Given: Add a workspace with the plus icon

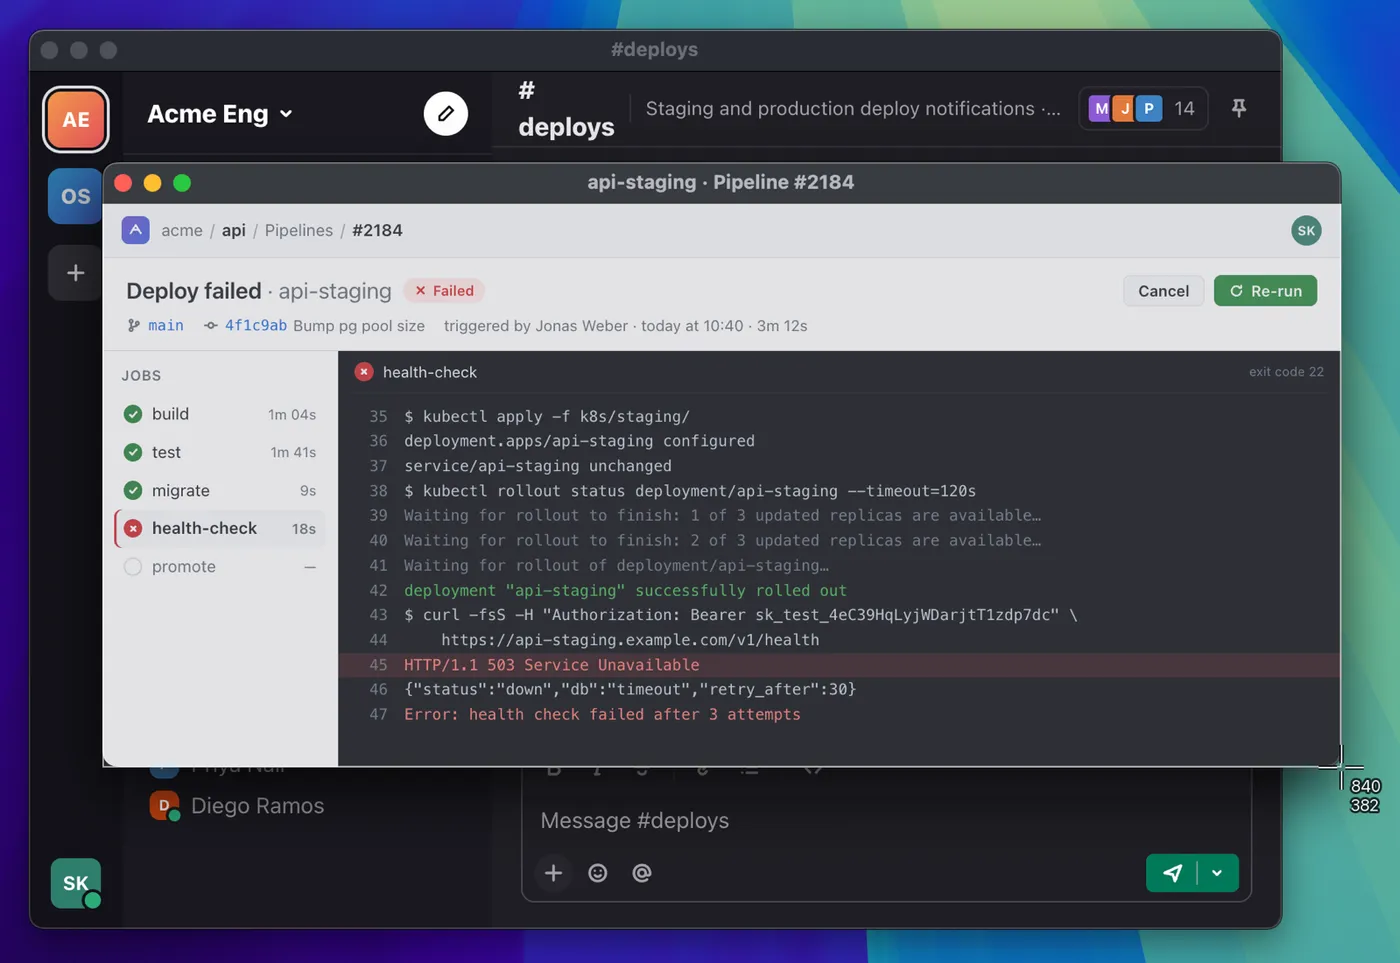Looking at the screenshot, I should tap(75, 273).
